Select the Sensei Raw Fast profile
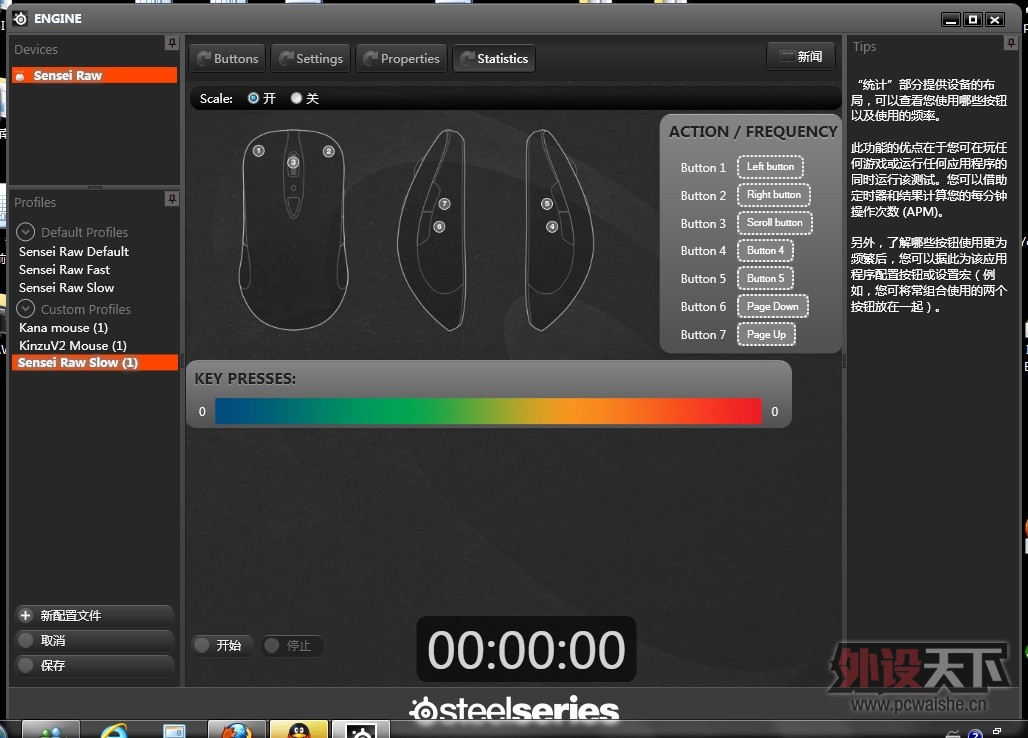This screenshot has width=1028, height=738. pos(64,269)
